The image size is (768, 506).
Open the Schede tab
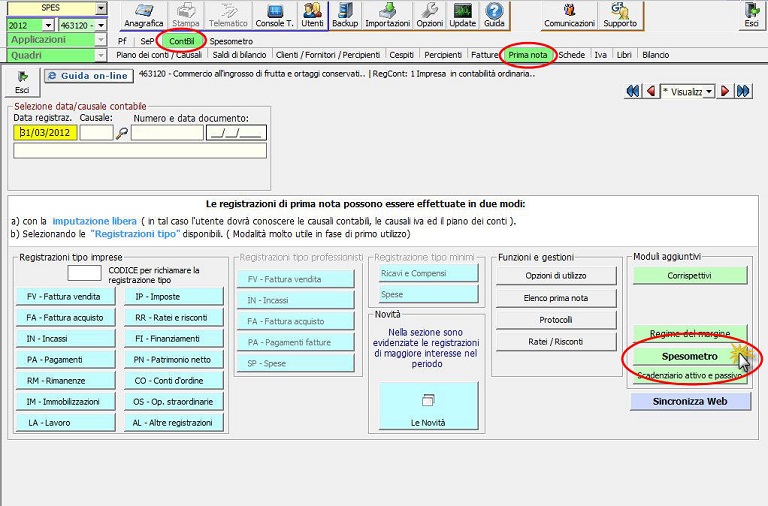coord(572,55)
